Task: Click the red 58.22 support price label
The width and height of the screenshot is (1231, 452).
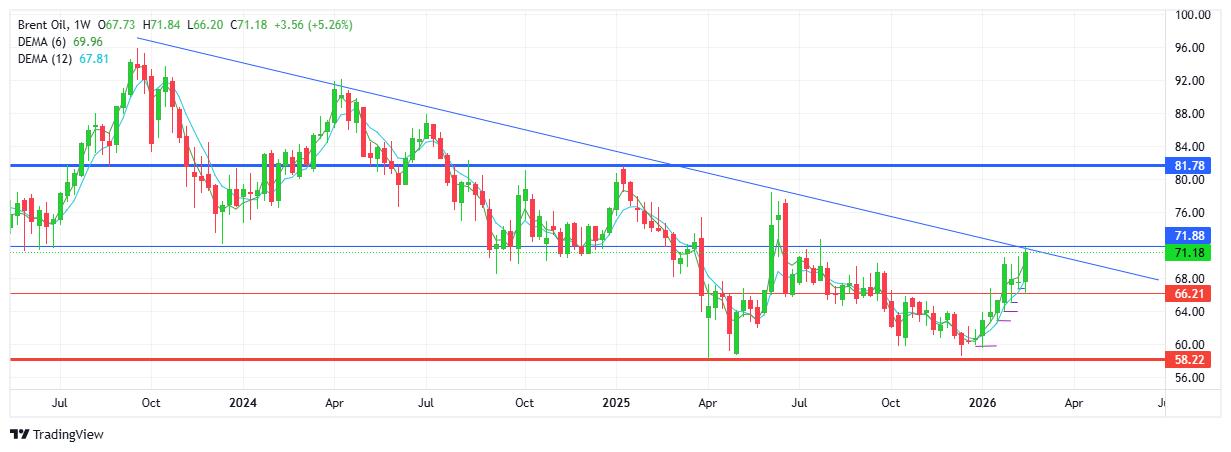Action: point(1187,359)
